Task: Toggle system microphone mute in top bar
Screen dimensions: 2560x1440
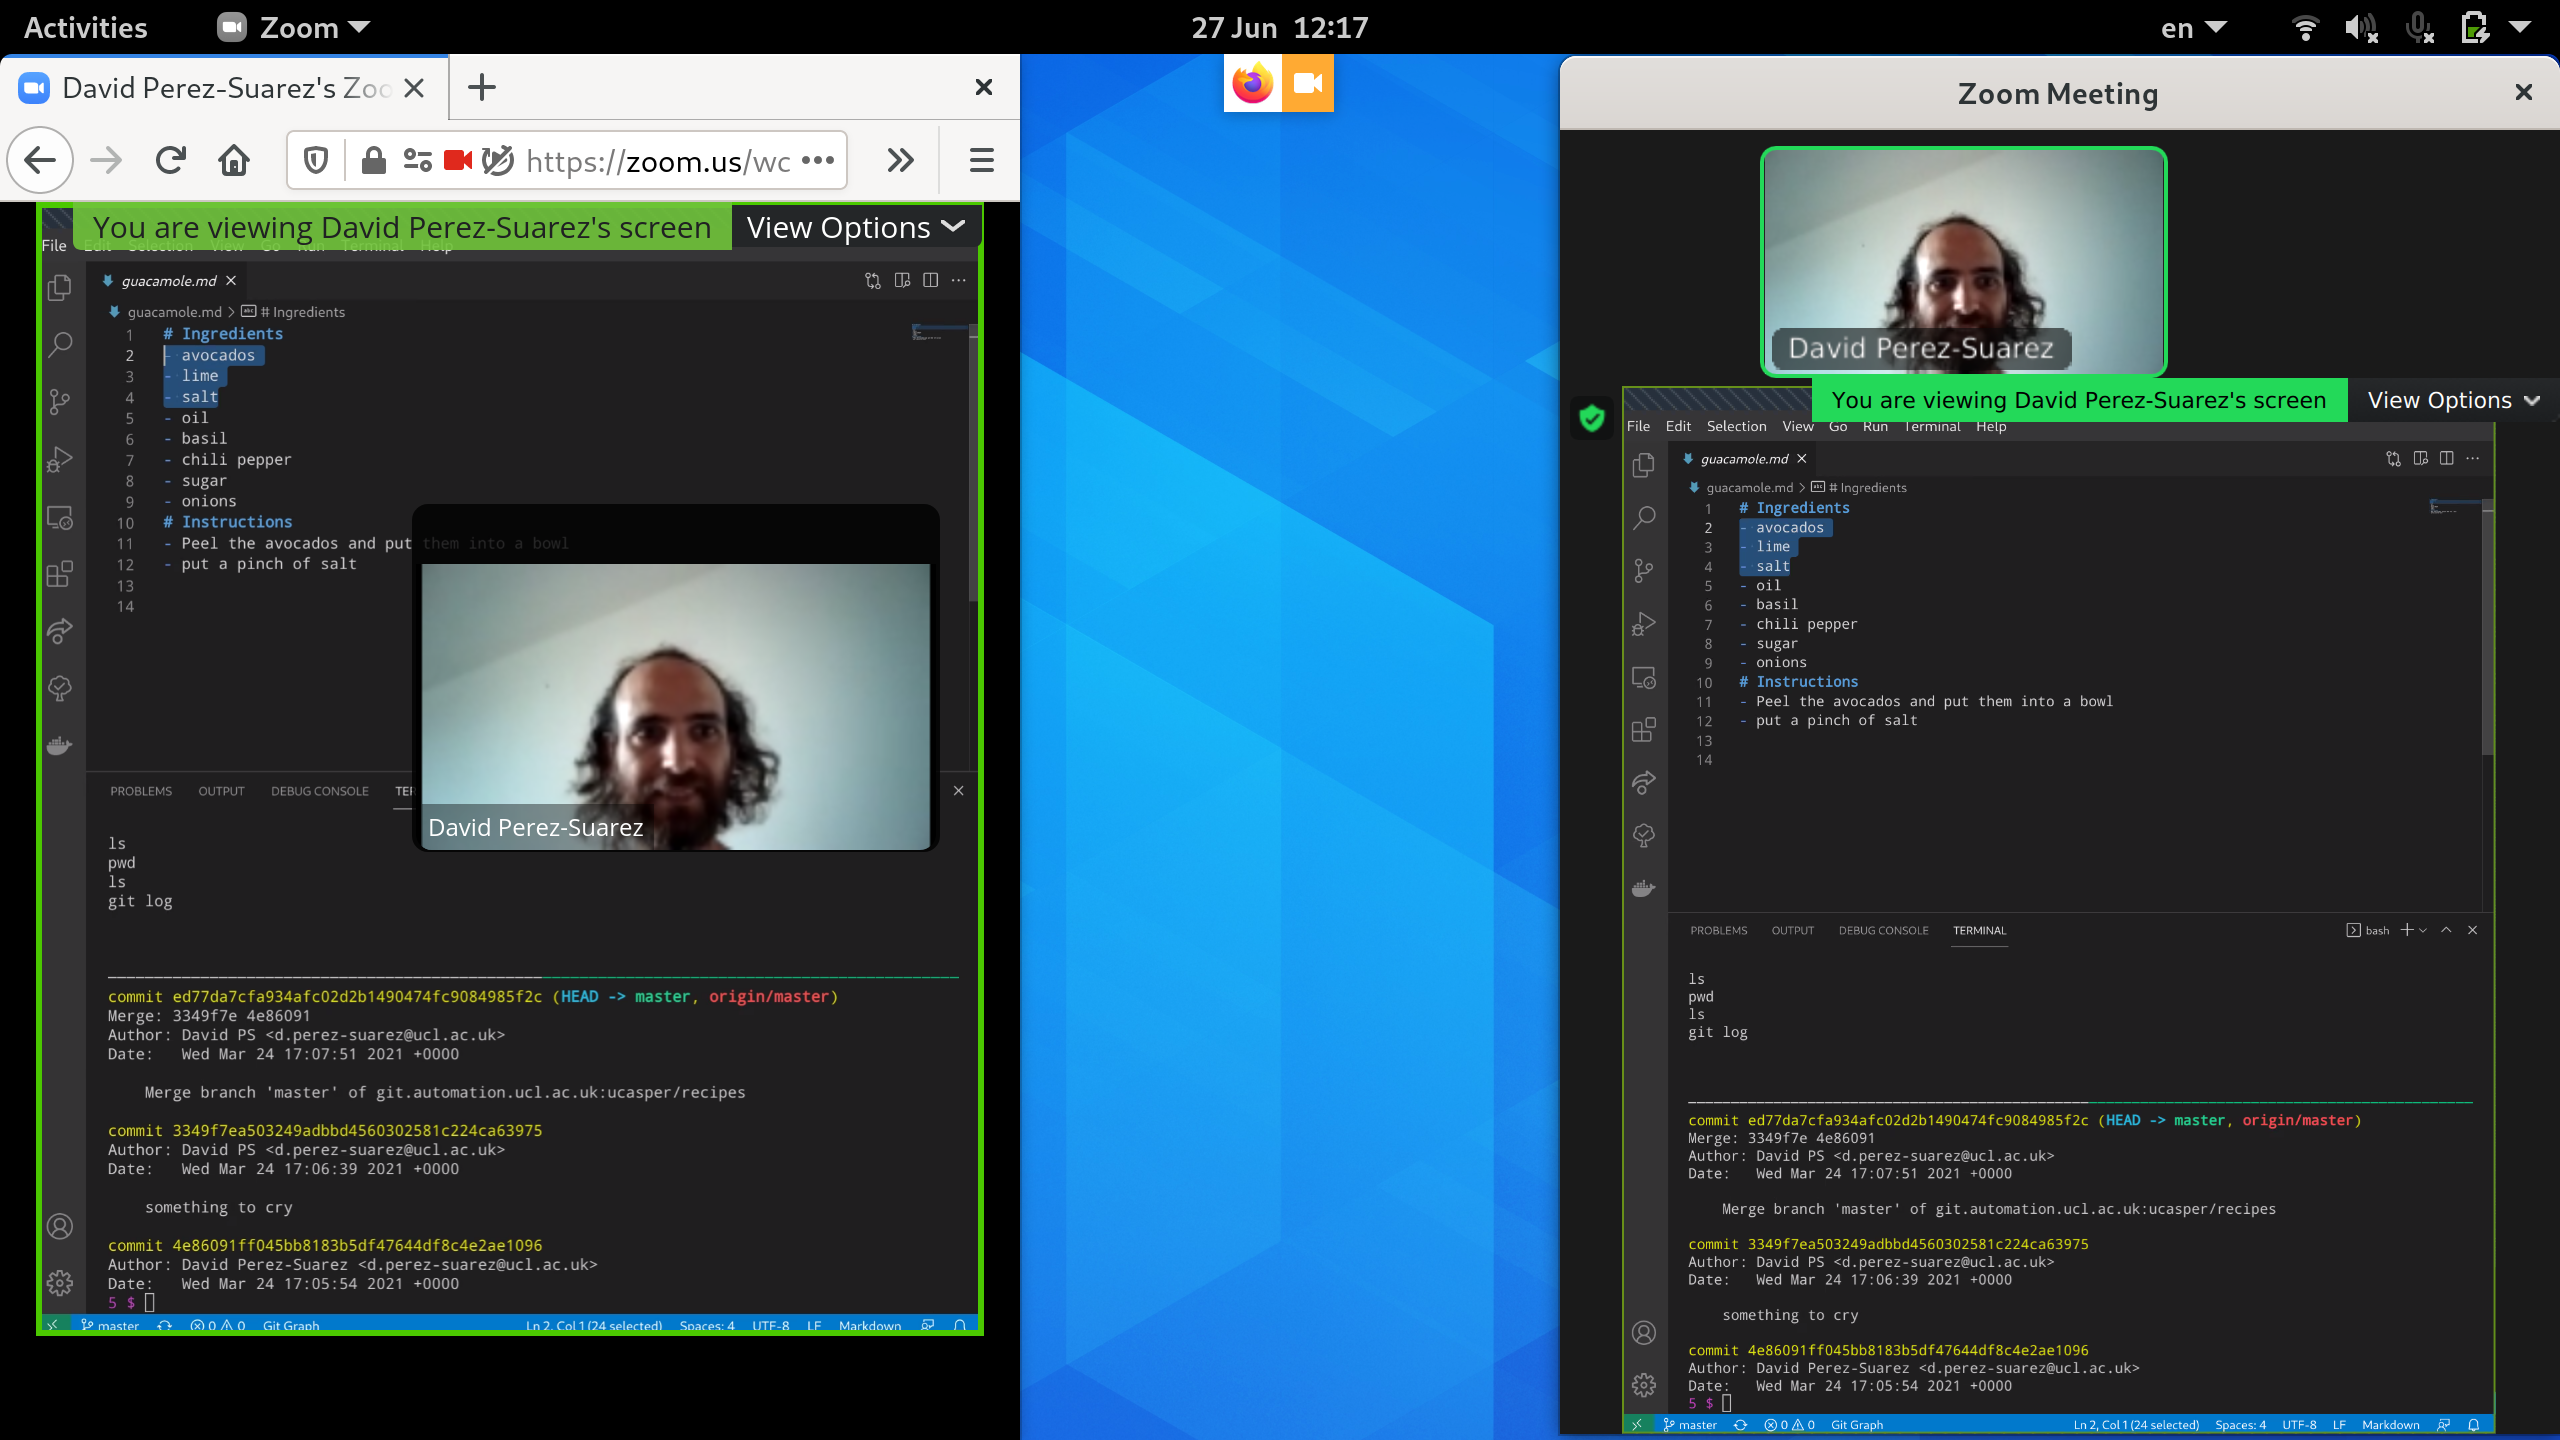Action: pyautogui.click(x=2418, y=28)
